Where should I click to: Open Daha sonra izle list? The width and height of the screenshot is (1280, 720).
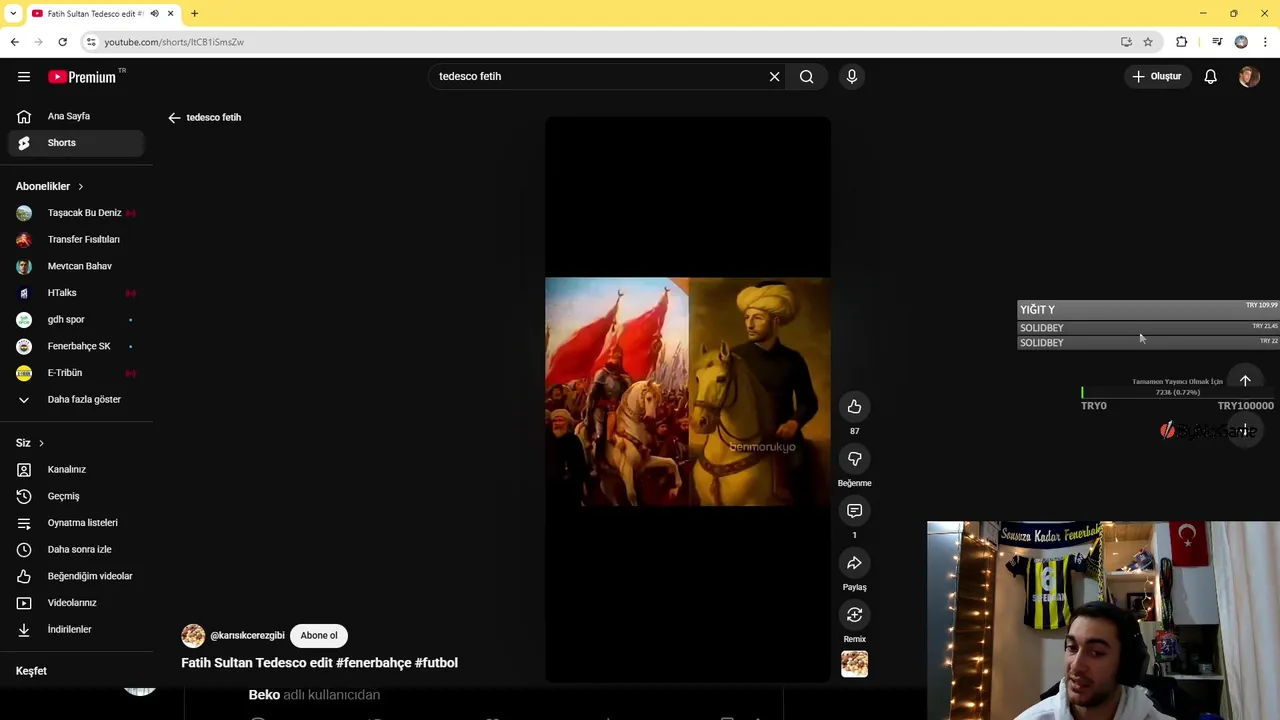click(x=76, y=549)
